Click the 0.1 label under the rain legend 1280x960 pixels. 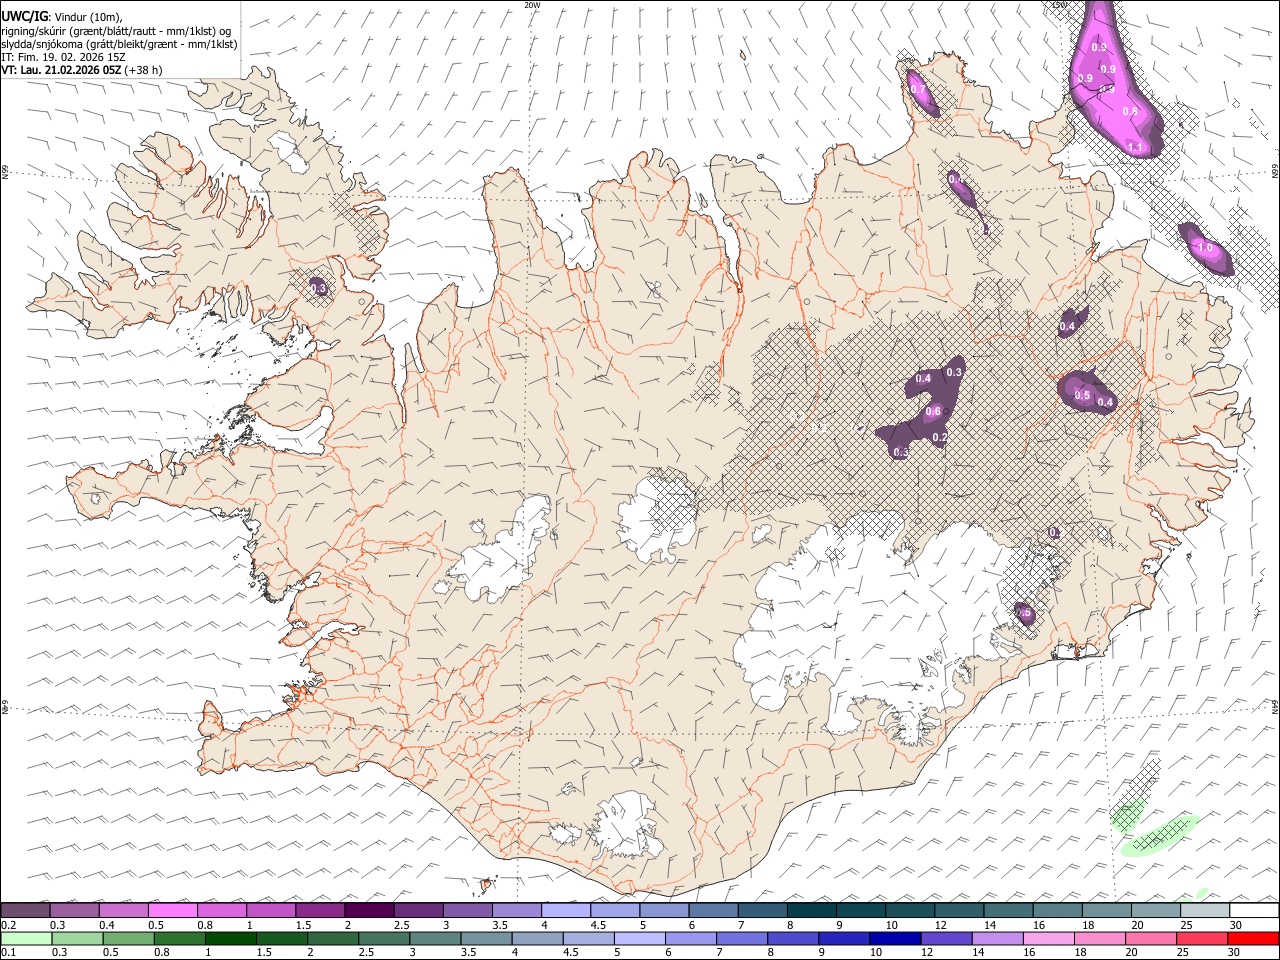click(x=9, y=952)
